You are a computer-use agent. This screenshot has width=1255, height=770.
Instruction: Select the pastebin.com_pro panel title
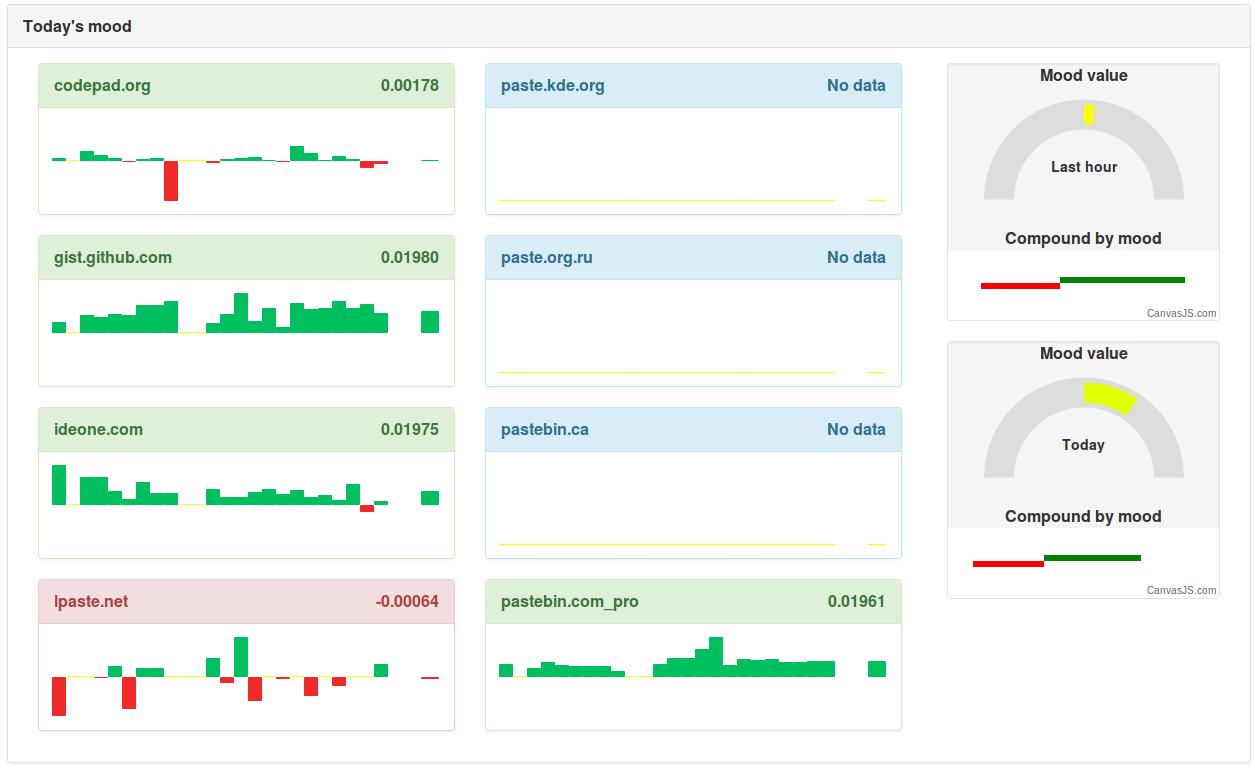click(569, 601)
